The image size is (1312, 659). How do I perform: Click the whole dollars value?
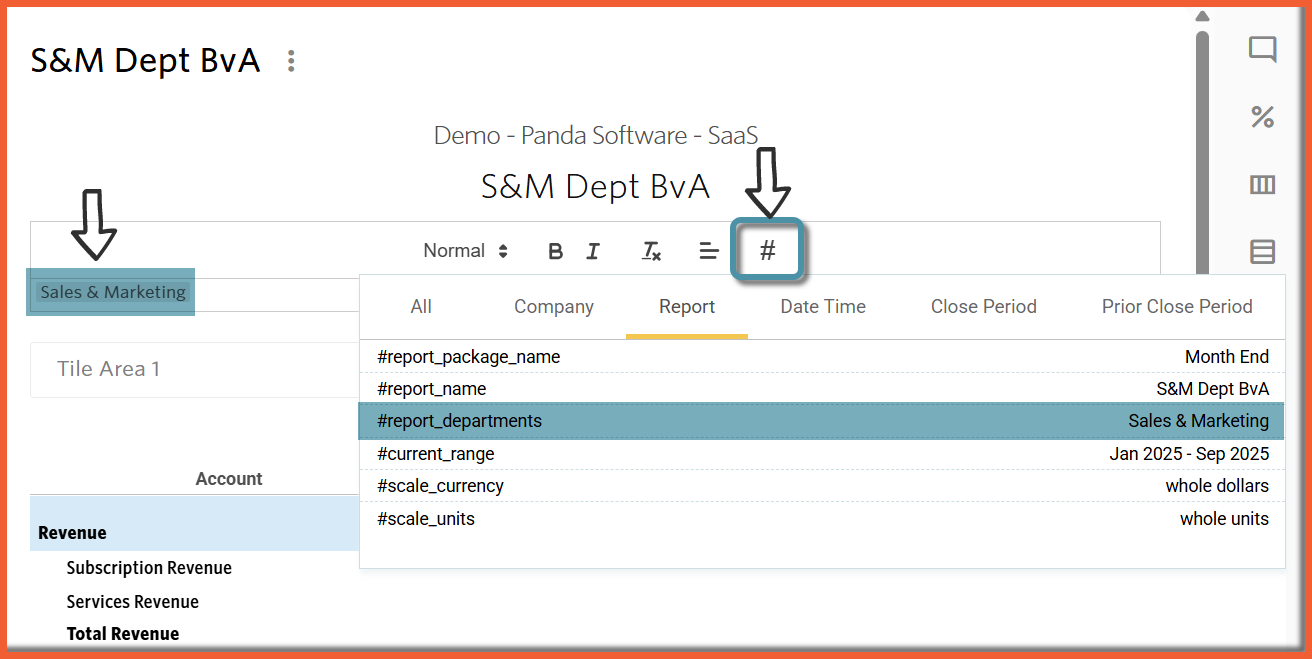click(1218, 486)
